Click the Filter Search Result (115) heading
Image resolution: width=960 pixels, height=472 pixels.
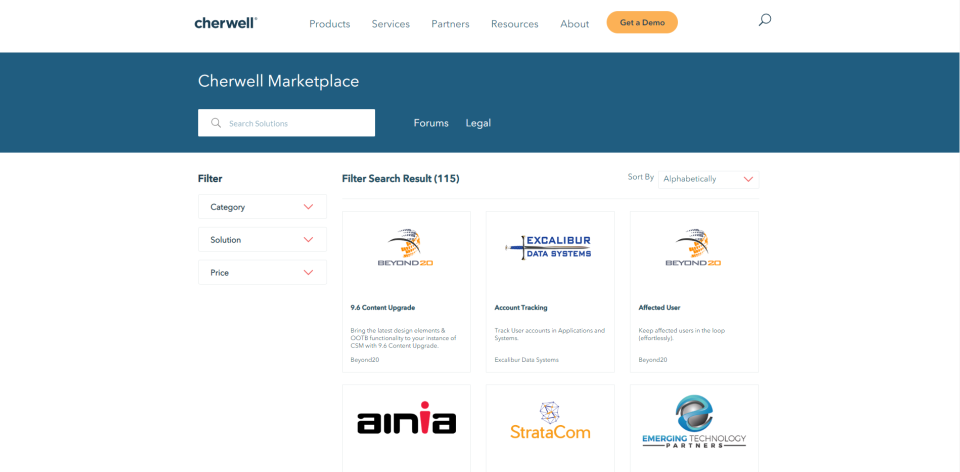(x=400, y=179)
